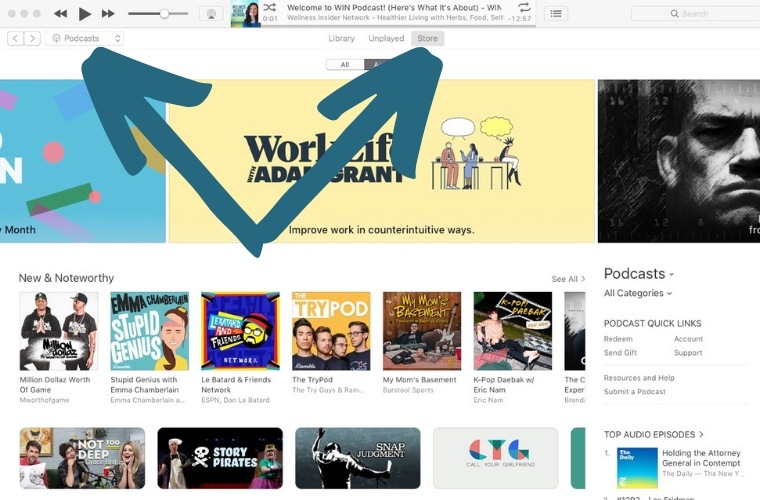Open the Resources and Help link
760x500 pixels.
pos(639,378)
